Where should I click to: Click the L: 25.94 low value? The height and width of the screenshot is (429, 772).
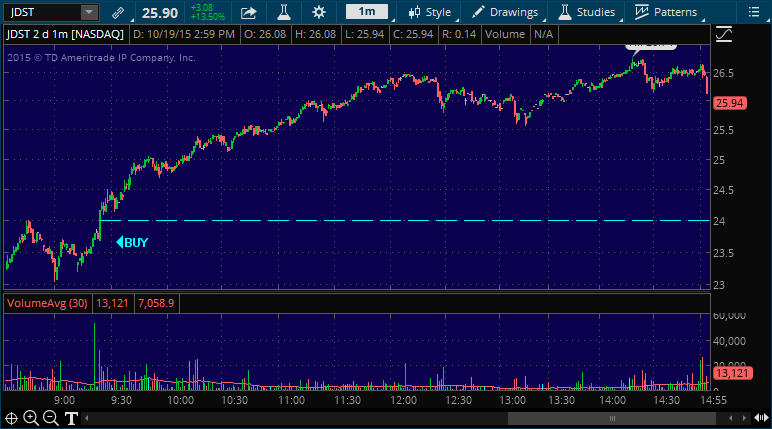(365, 34)
